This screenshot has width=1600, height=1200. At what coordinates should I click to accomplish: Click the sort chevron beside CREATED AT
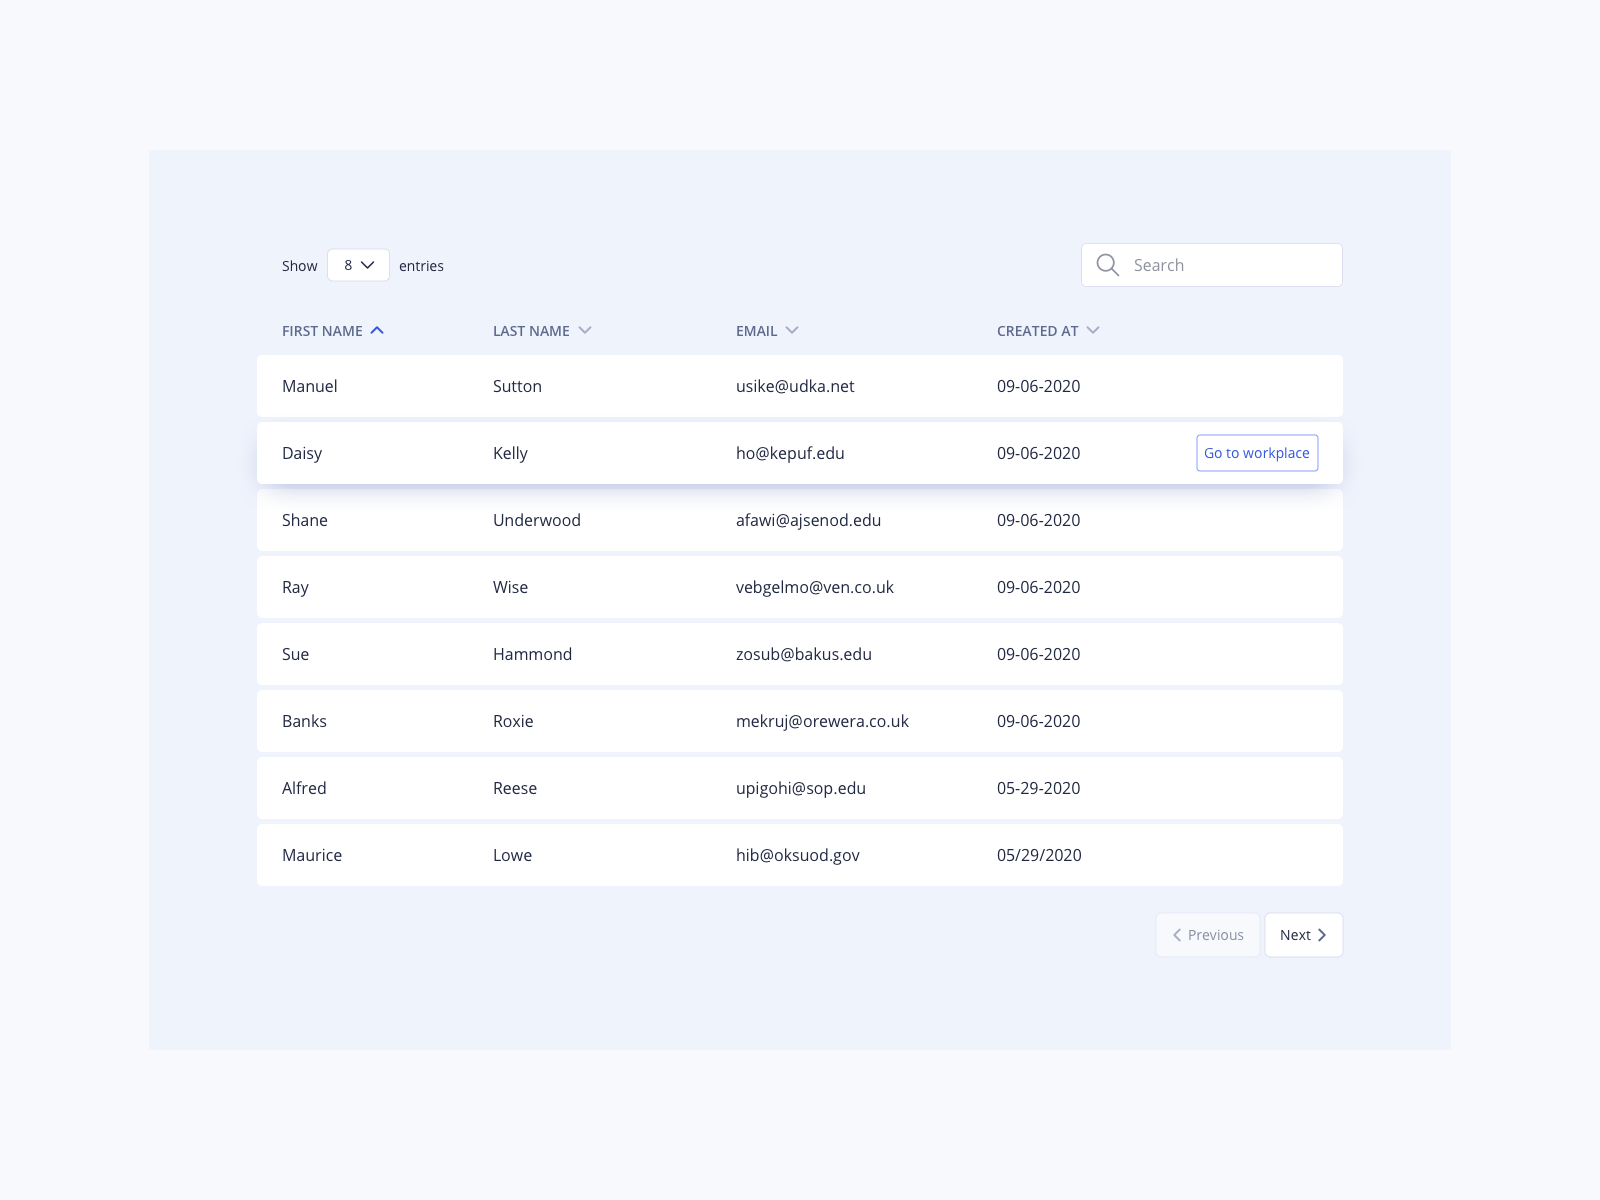[1093, 329]
